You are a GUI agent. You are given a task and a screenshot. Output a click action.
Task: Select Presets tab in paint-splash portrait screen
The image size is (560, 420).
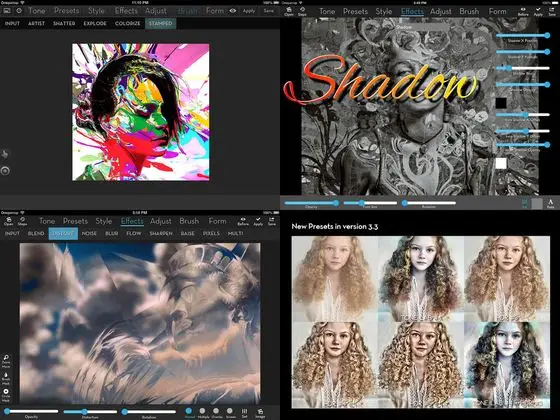coord(67,11)
